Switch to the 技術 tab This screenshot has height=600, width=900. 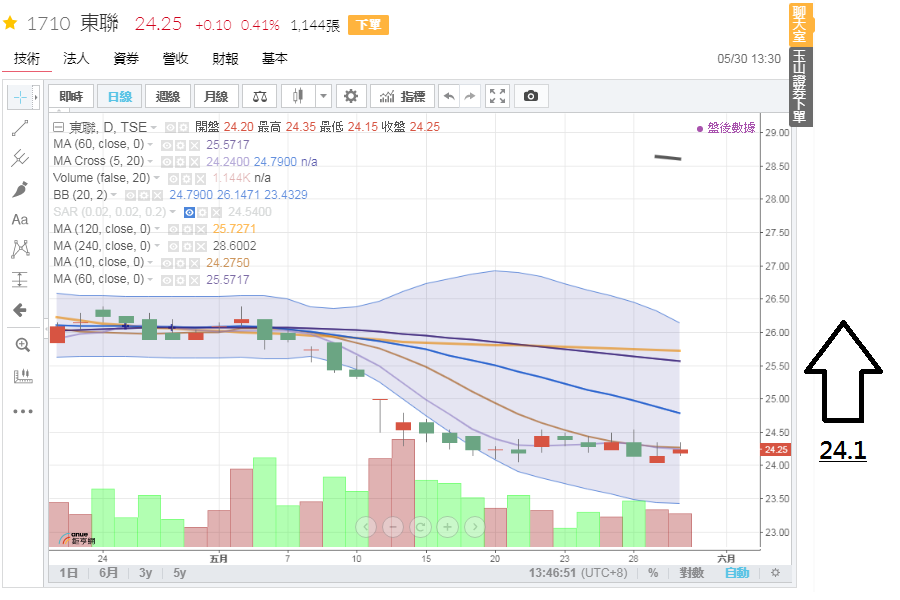click(26, 59)
